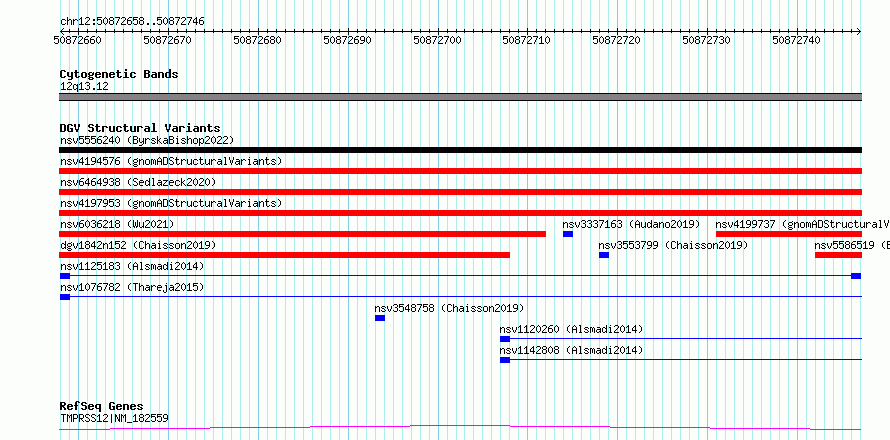Click ruler position 50872670

coord(167,40)
